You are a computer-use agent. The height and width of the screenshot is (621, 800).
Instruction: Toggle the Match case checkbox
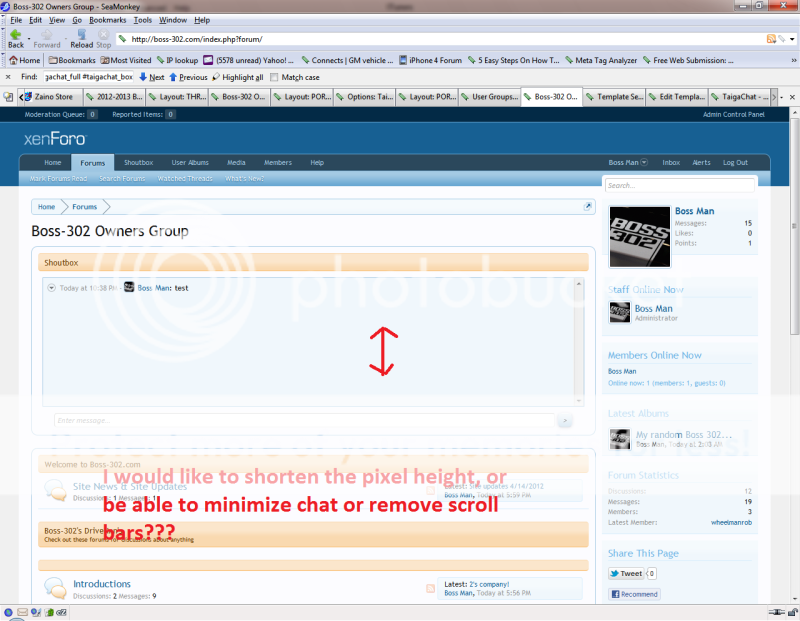276,77
